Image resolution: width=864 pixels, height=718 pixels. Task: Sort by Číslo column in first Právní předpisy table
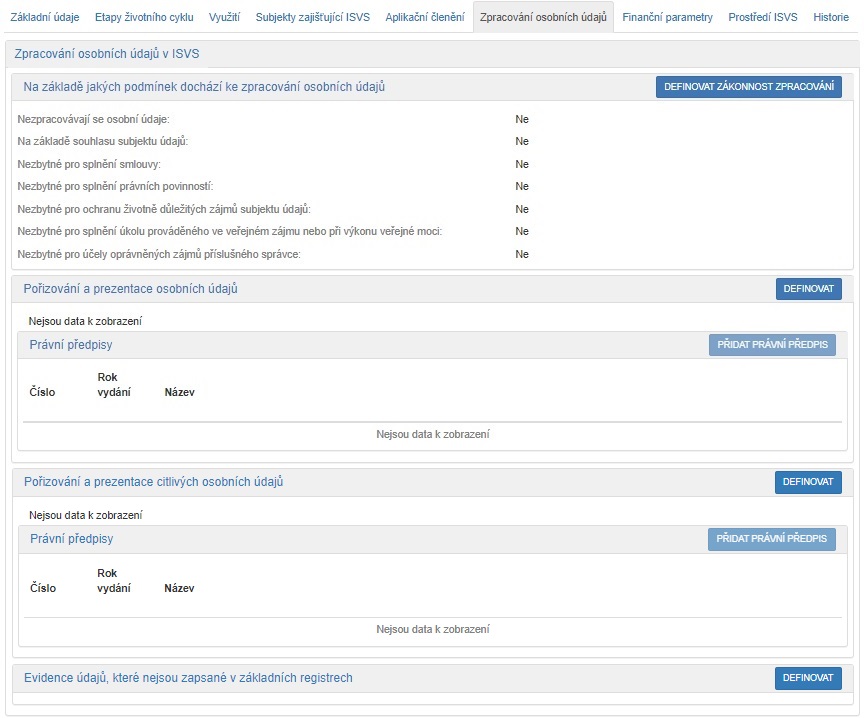pyautogui.click(x=43, y=393)
